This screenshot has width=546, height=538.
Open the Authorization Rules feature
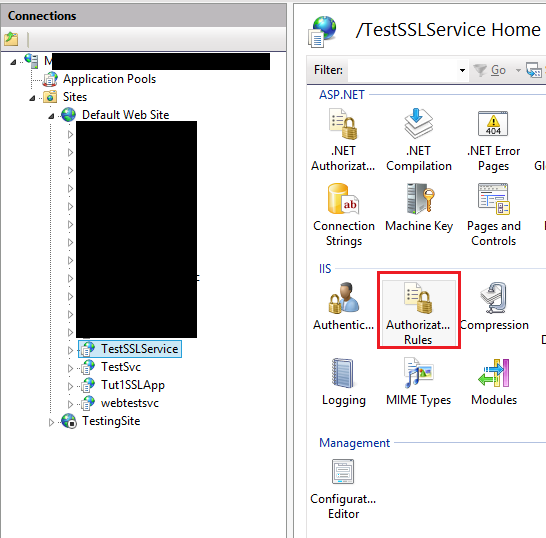point(418,313)
